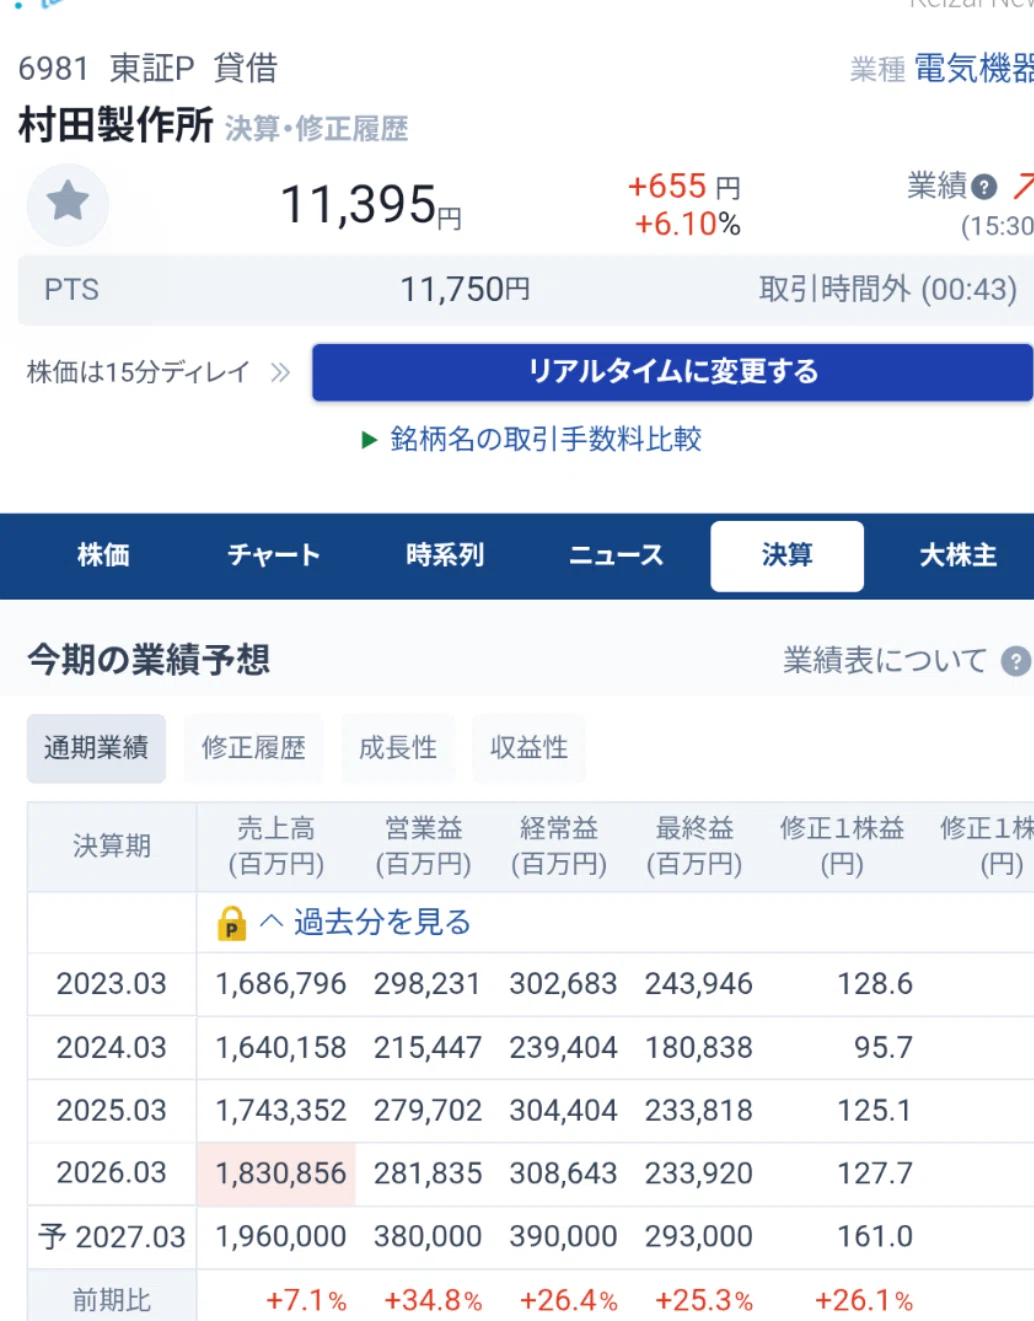Click 予 2027.03 forecast row cell
This screenshot has height=1321, width=1034.
[x=112, y=1237]
